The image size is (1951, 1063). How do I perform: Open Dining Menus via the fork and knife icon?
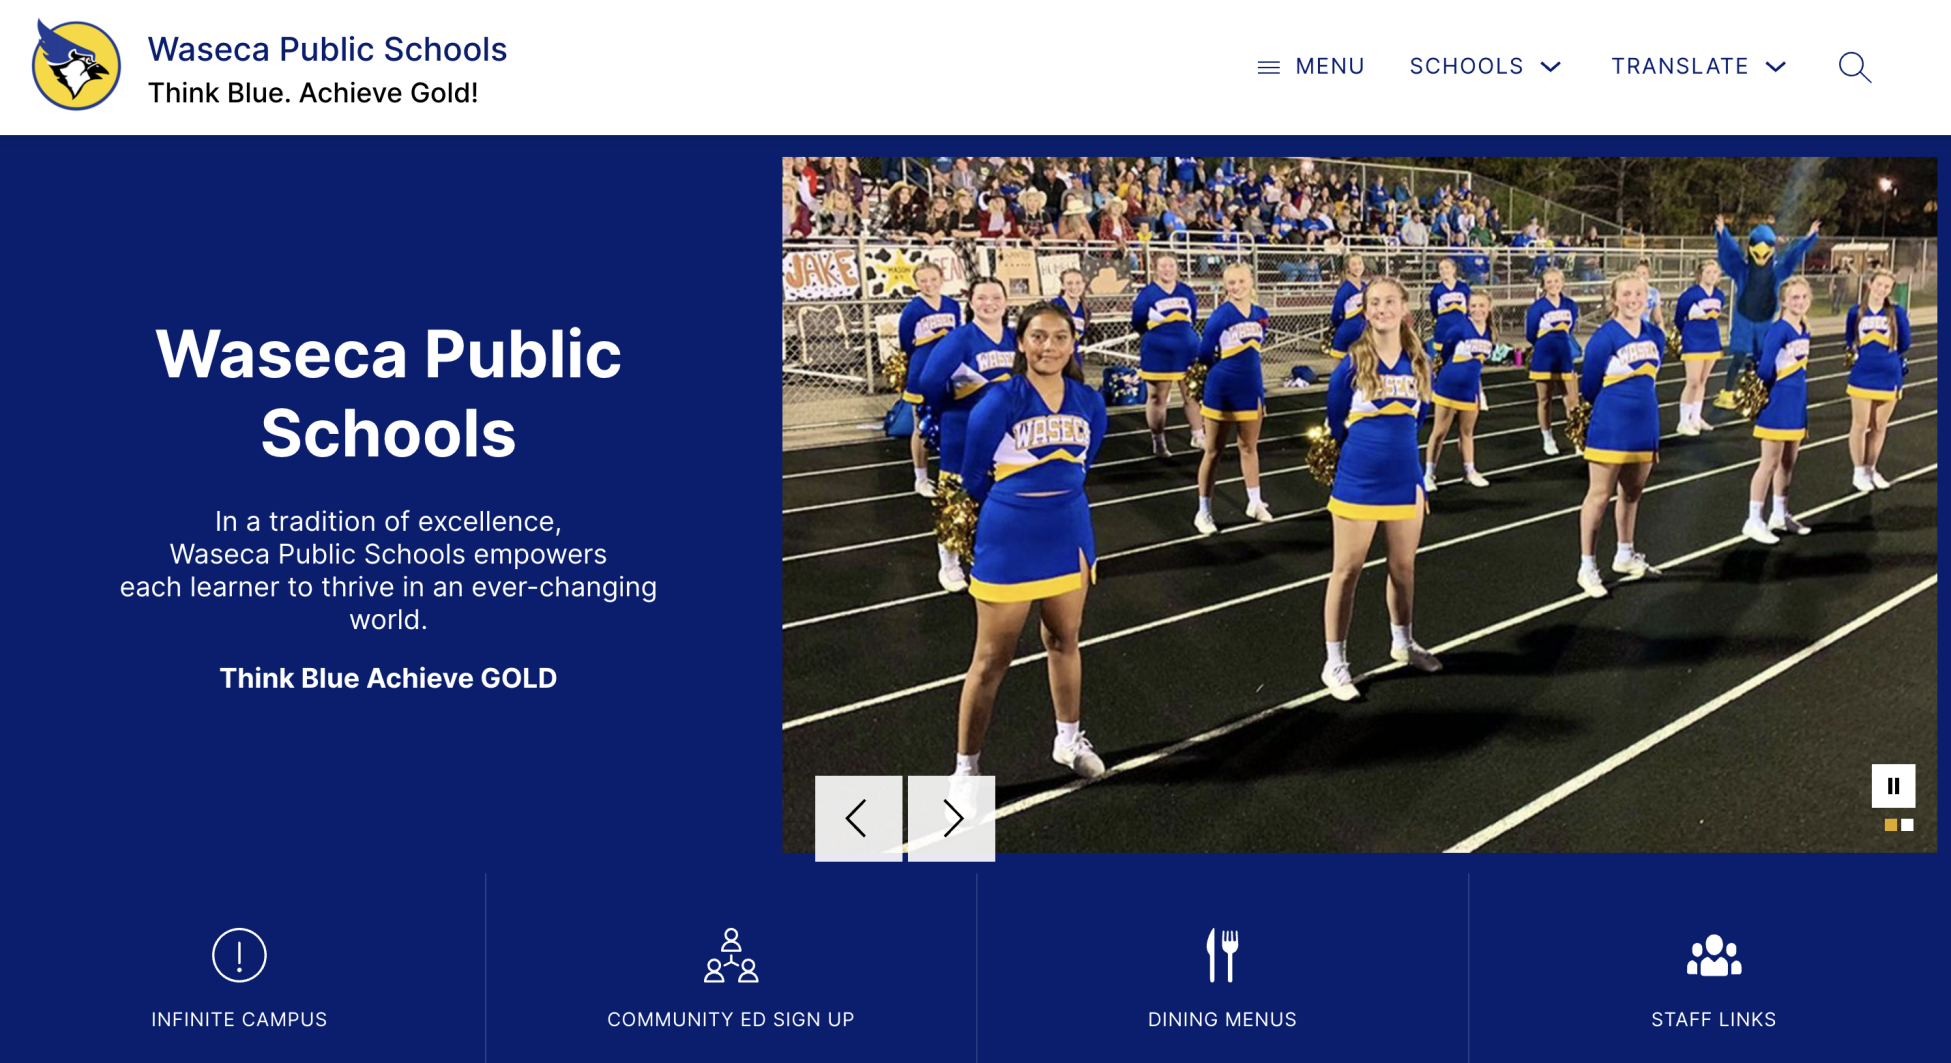click(1222, 956)
